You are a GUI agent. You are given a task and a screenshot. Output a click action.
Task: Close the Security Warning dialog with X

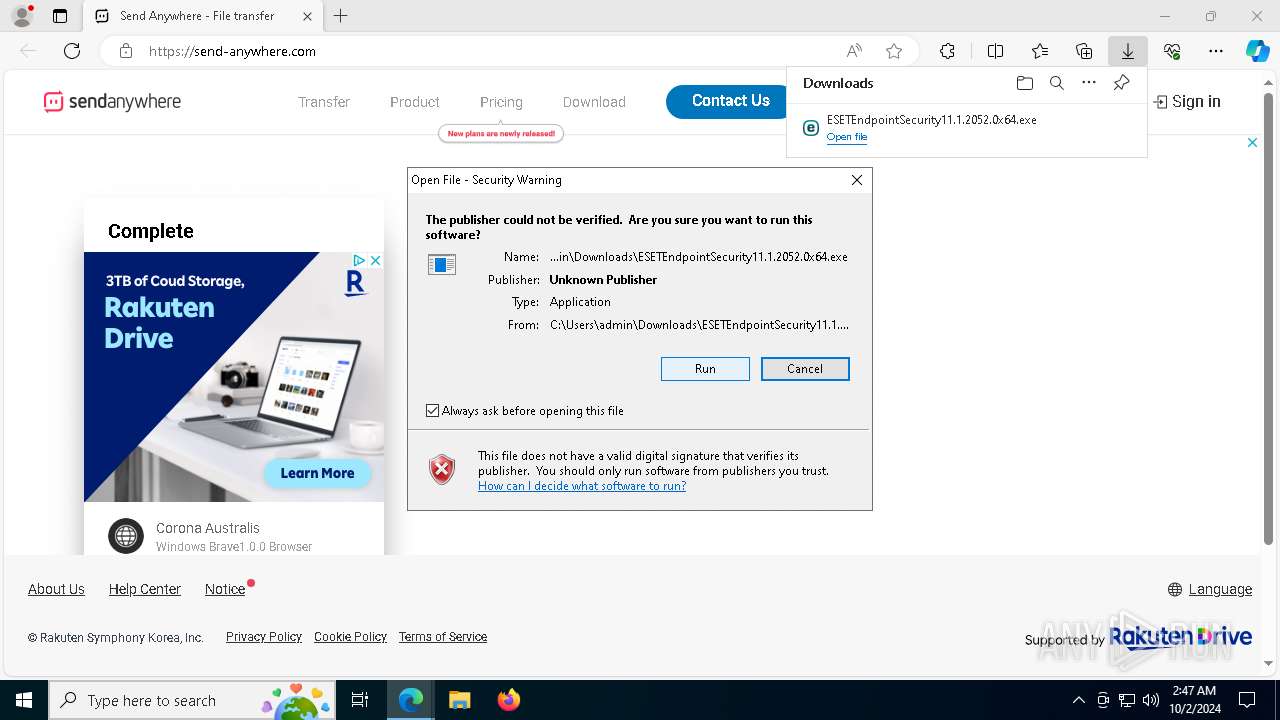[x=857, y=180]
